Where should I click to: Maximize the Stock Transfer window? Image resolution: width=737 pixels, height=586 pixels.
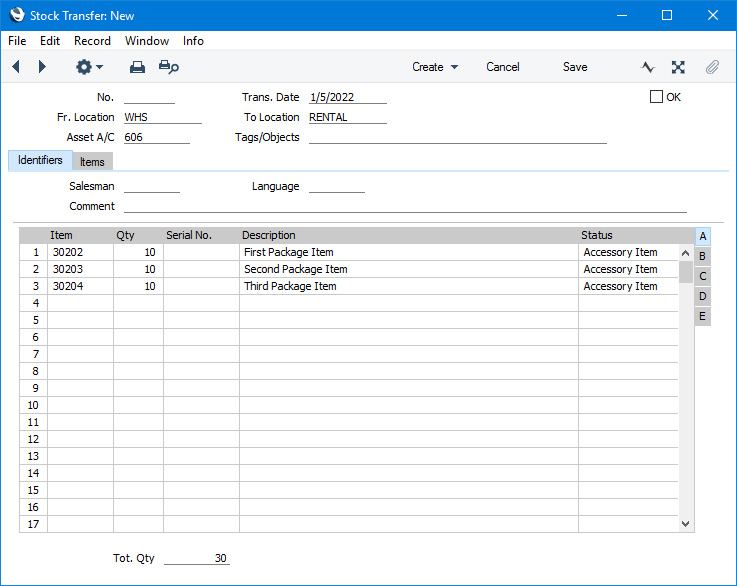pos(666,16)
